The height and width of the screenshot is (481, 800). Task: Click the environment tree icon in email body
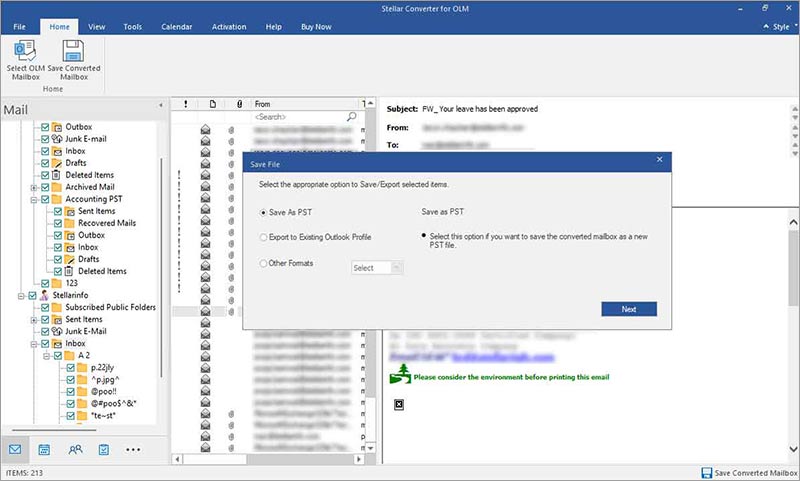[x=400, y=374]
